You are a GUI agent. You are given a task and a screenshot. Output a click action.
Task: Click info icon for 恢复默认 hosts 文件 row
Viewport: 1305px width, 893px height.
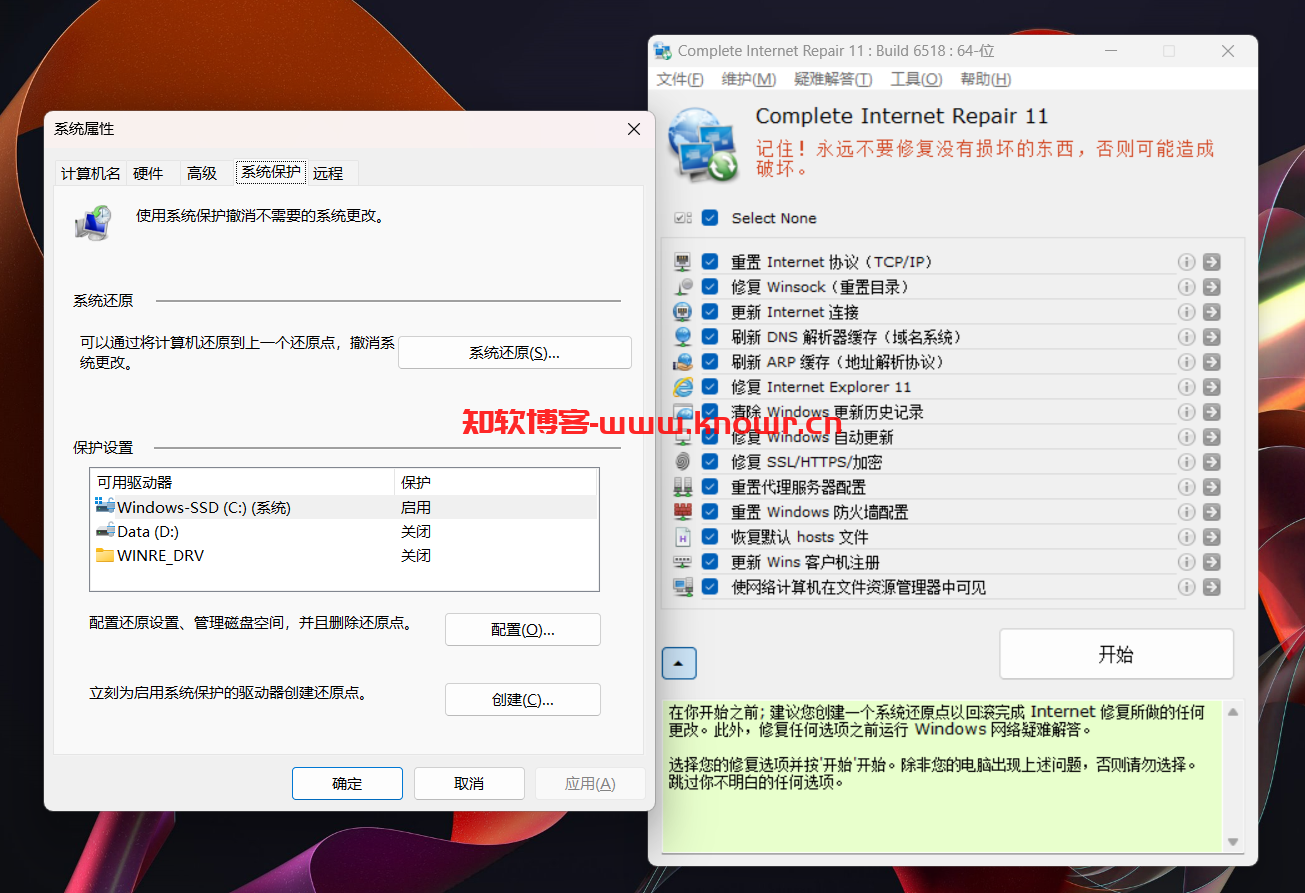(1187, 537)
